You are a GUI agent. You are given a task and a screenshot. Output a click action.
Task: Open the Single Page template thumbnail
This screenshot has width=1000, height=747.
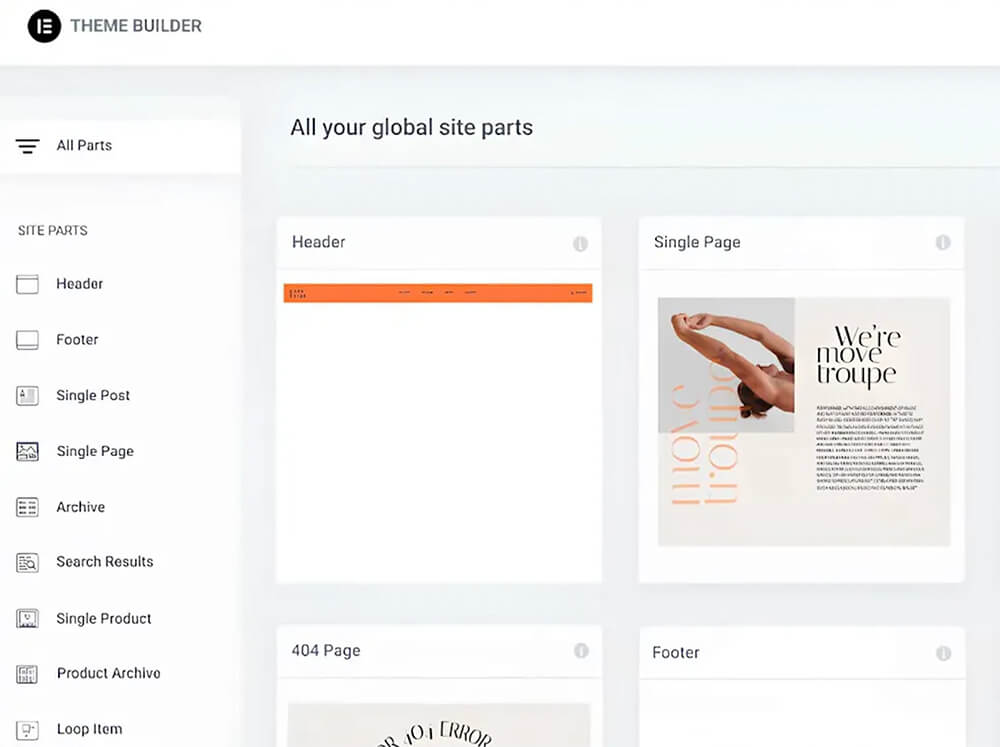804,422
